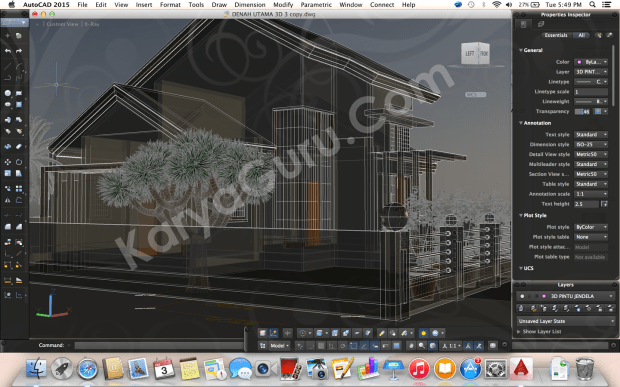620x387 pixels.
Task: Select the Erase tool
Action: [x=19, y=146]
